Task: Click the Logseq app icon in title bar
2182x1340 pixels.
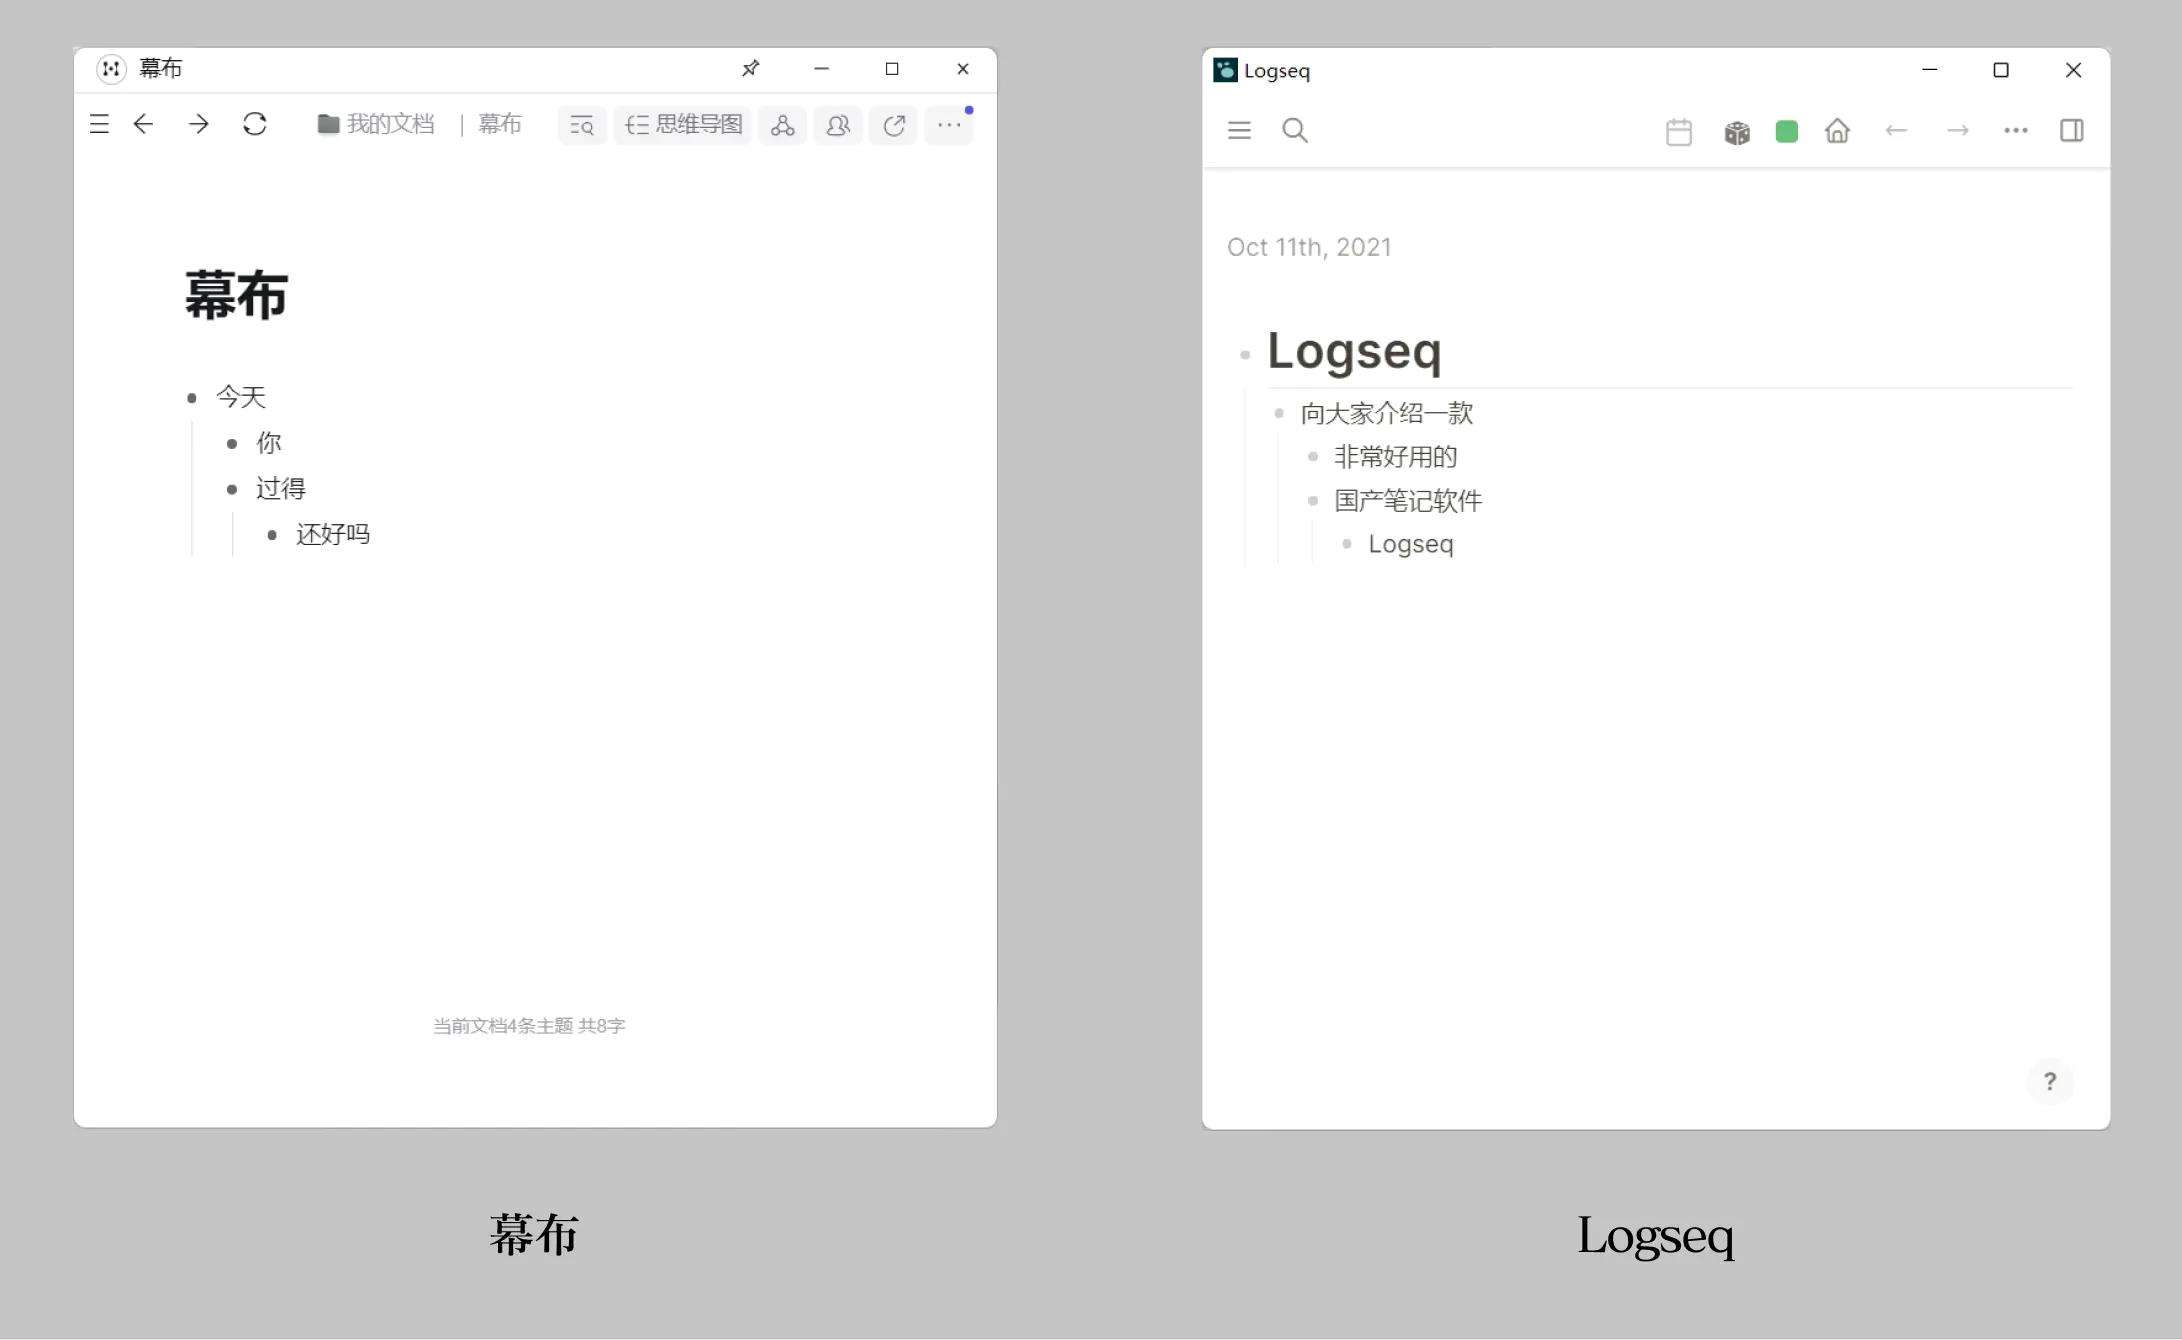Action: coord(1225,70)
